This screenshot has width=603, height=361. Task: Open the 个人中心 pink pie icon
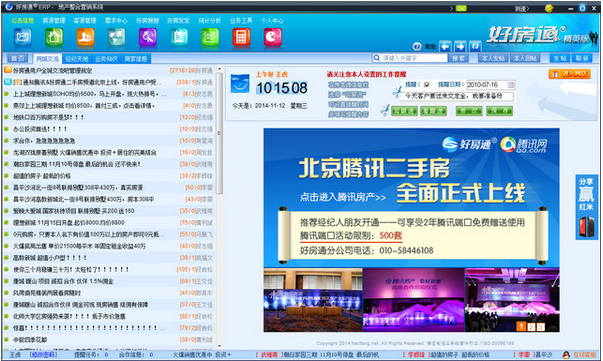click(x=273, y=37)
